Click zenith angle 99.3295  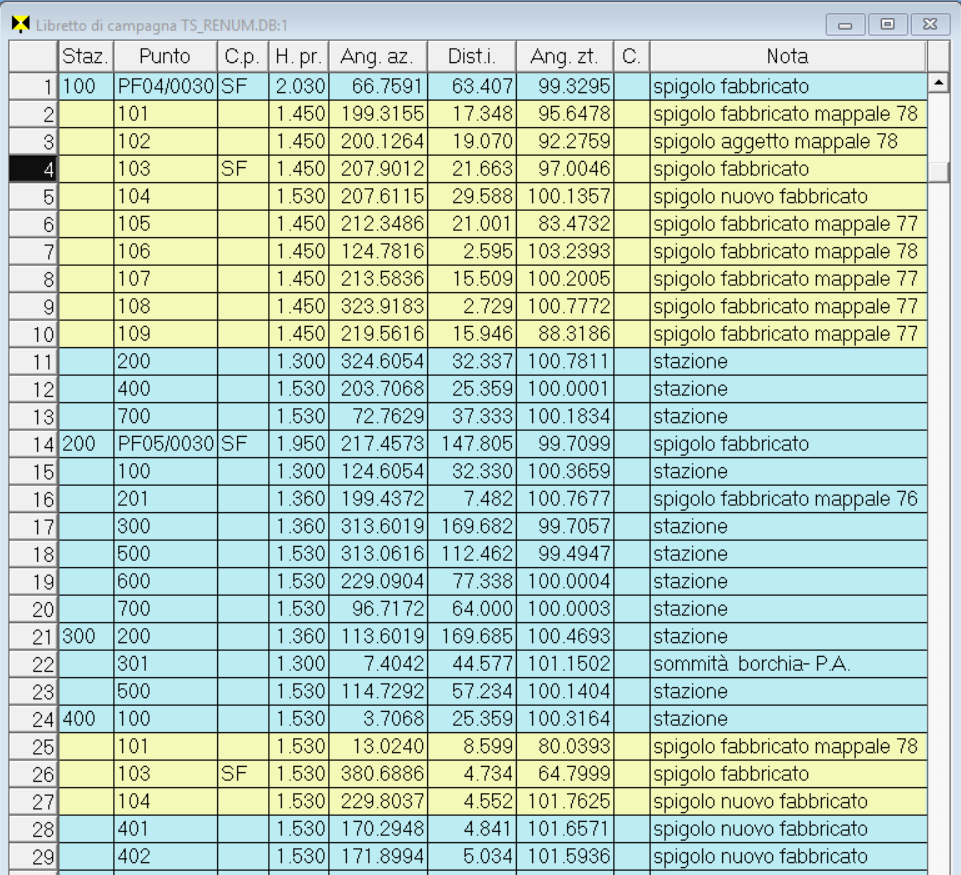[x=564, y=86]
